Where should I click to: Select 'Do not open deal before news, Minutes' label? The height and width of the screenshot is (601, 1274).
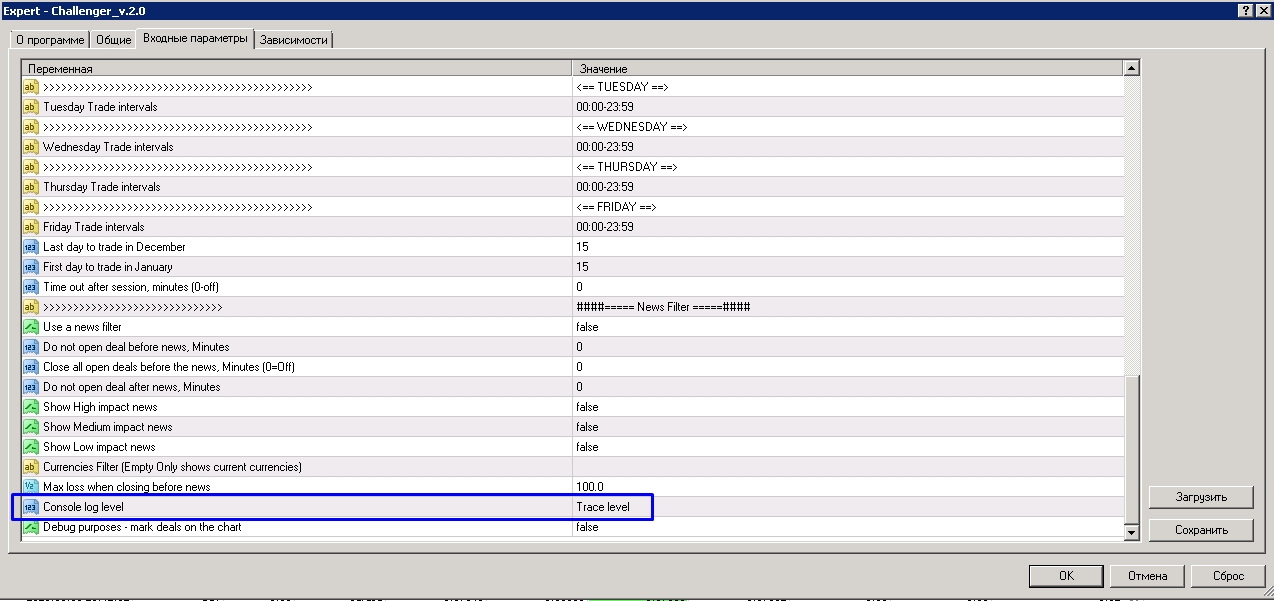(136, 347)
